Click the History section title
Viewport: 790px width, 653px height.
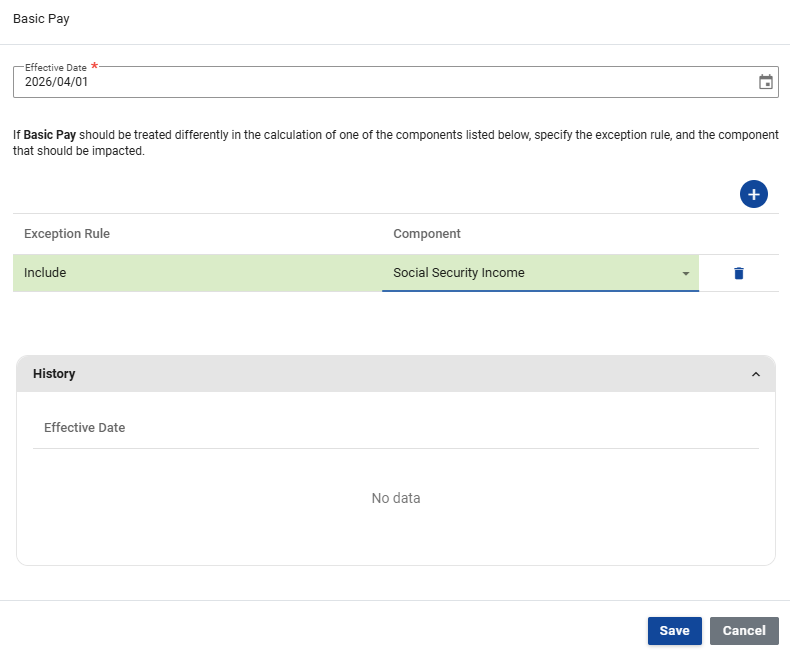[x=54, y=374]
